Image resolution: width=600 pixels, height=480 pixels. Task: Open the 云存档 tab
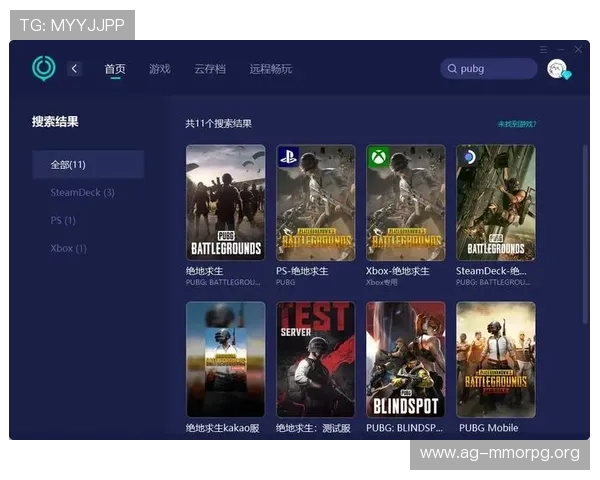tap(210, 69)
